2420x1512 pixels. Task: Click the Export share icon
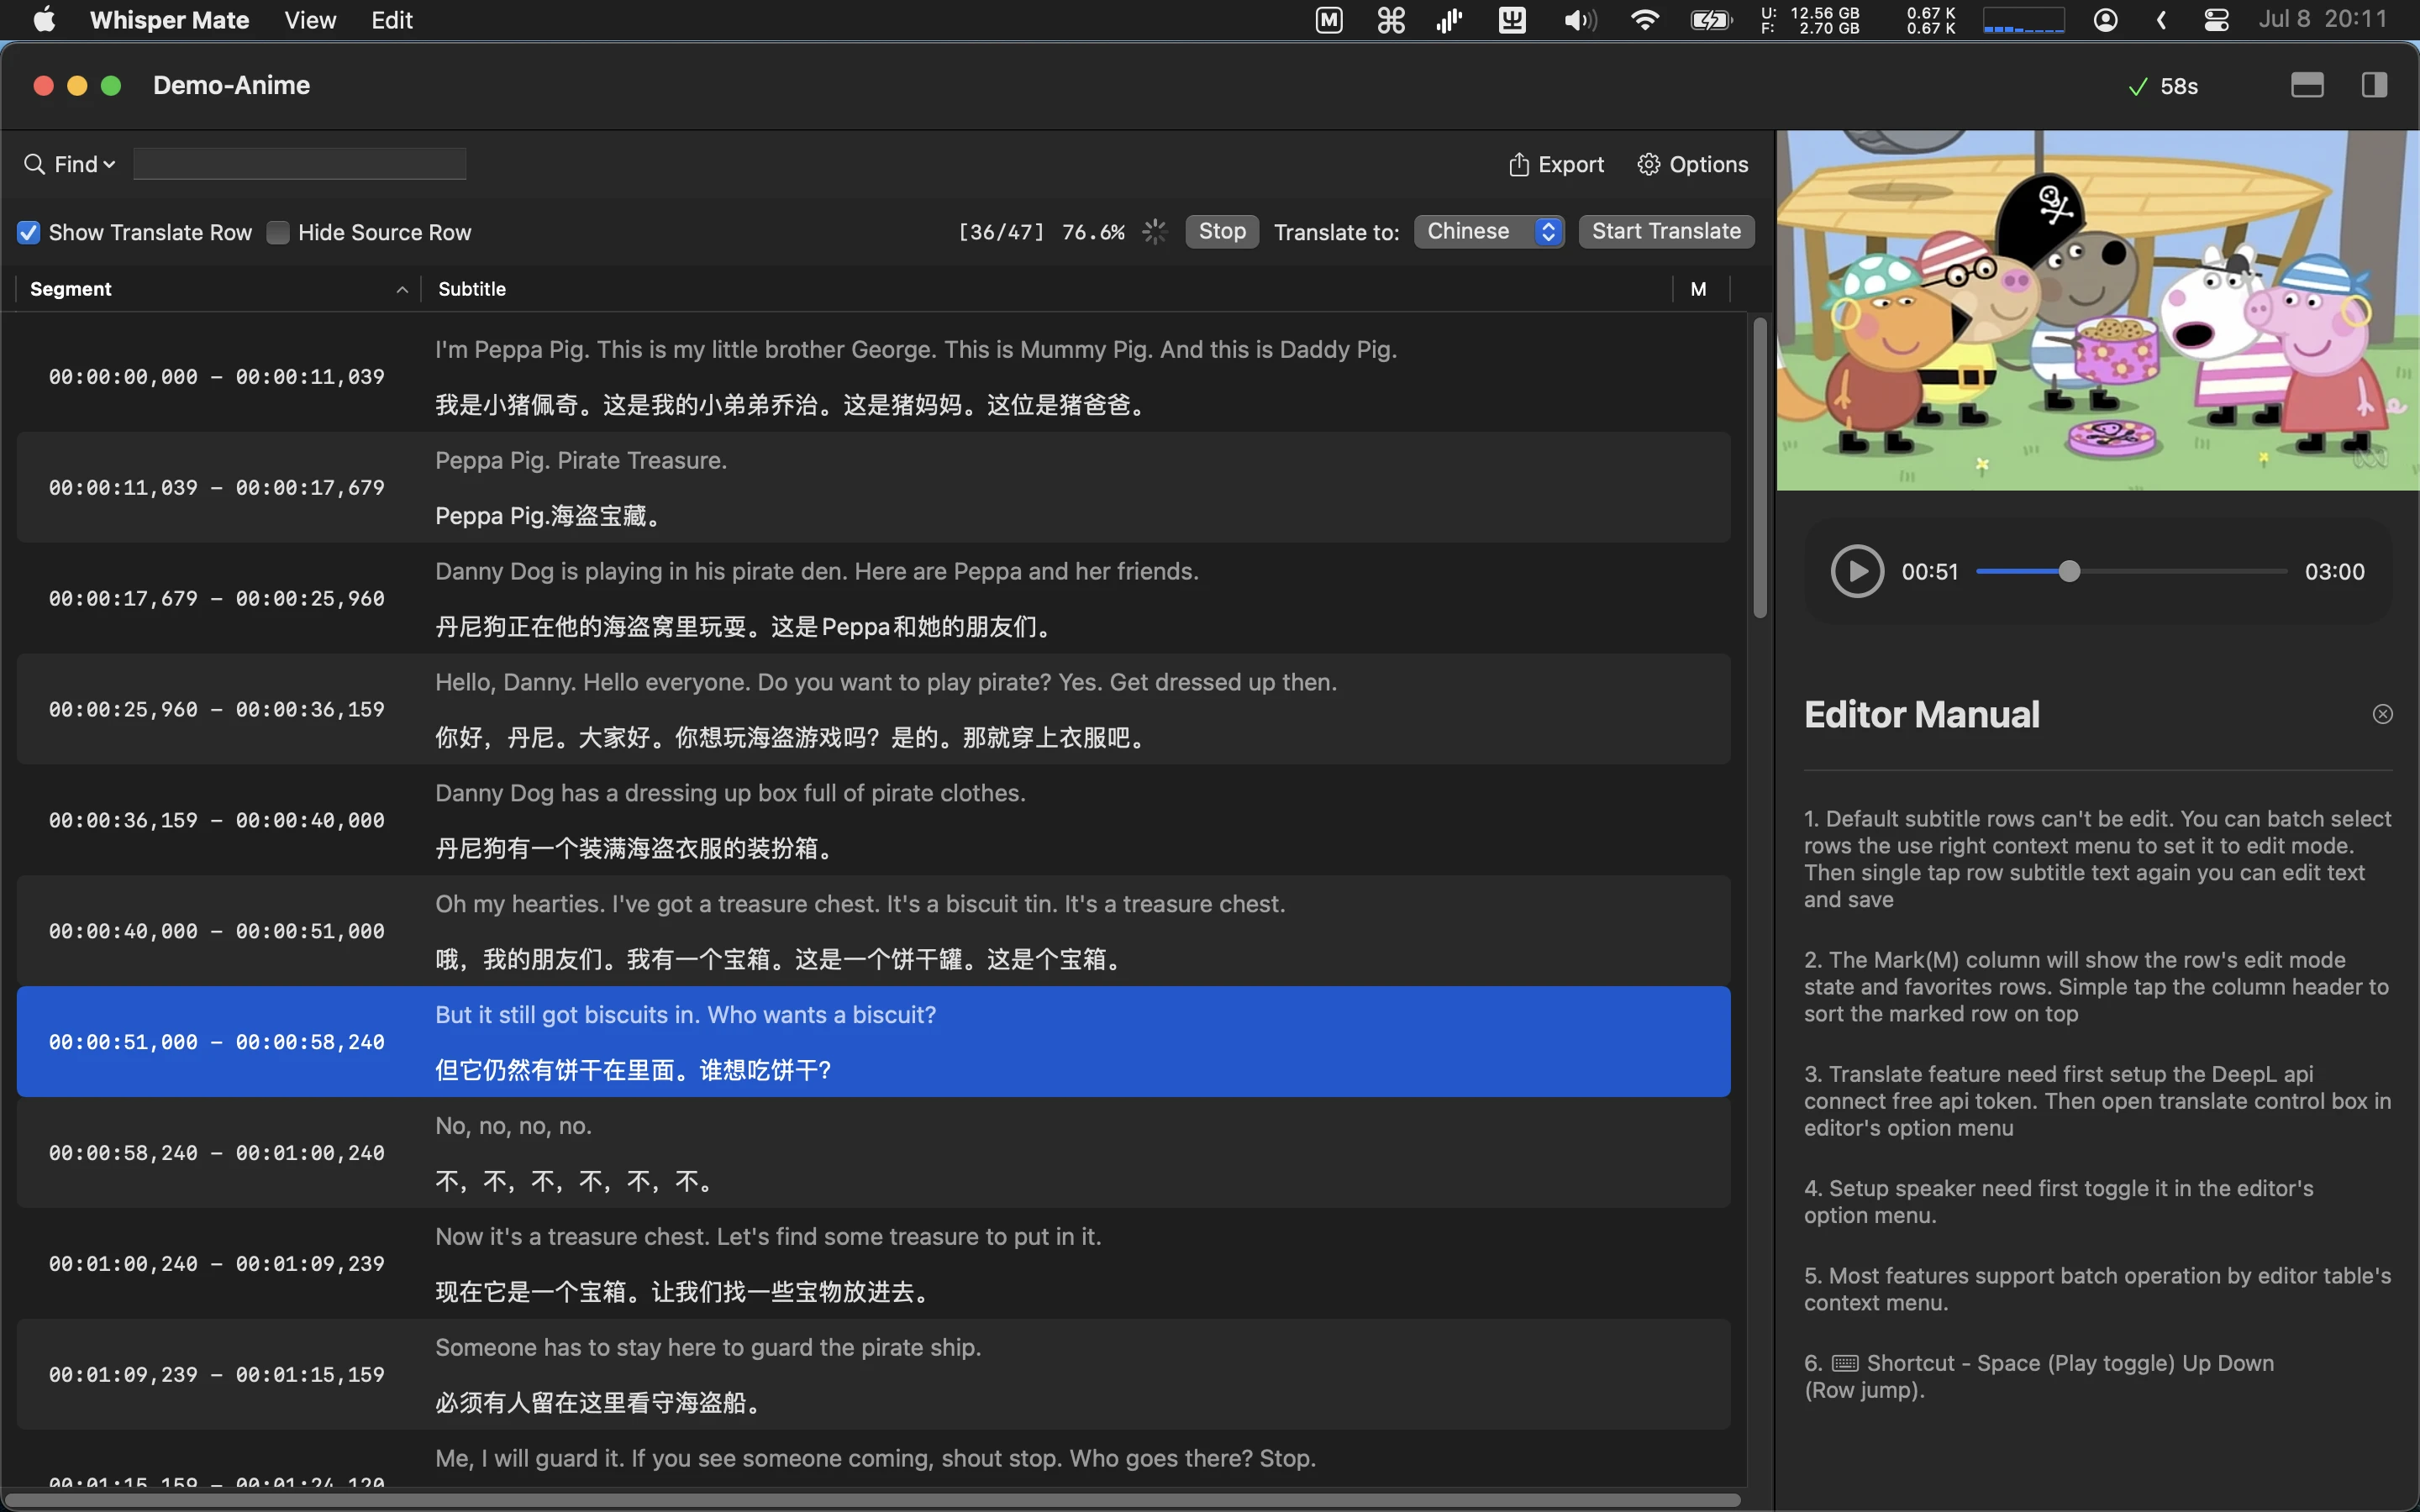click(x=1518, y=164)
